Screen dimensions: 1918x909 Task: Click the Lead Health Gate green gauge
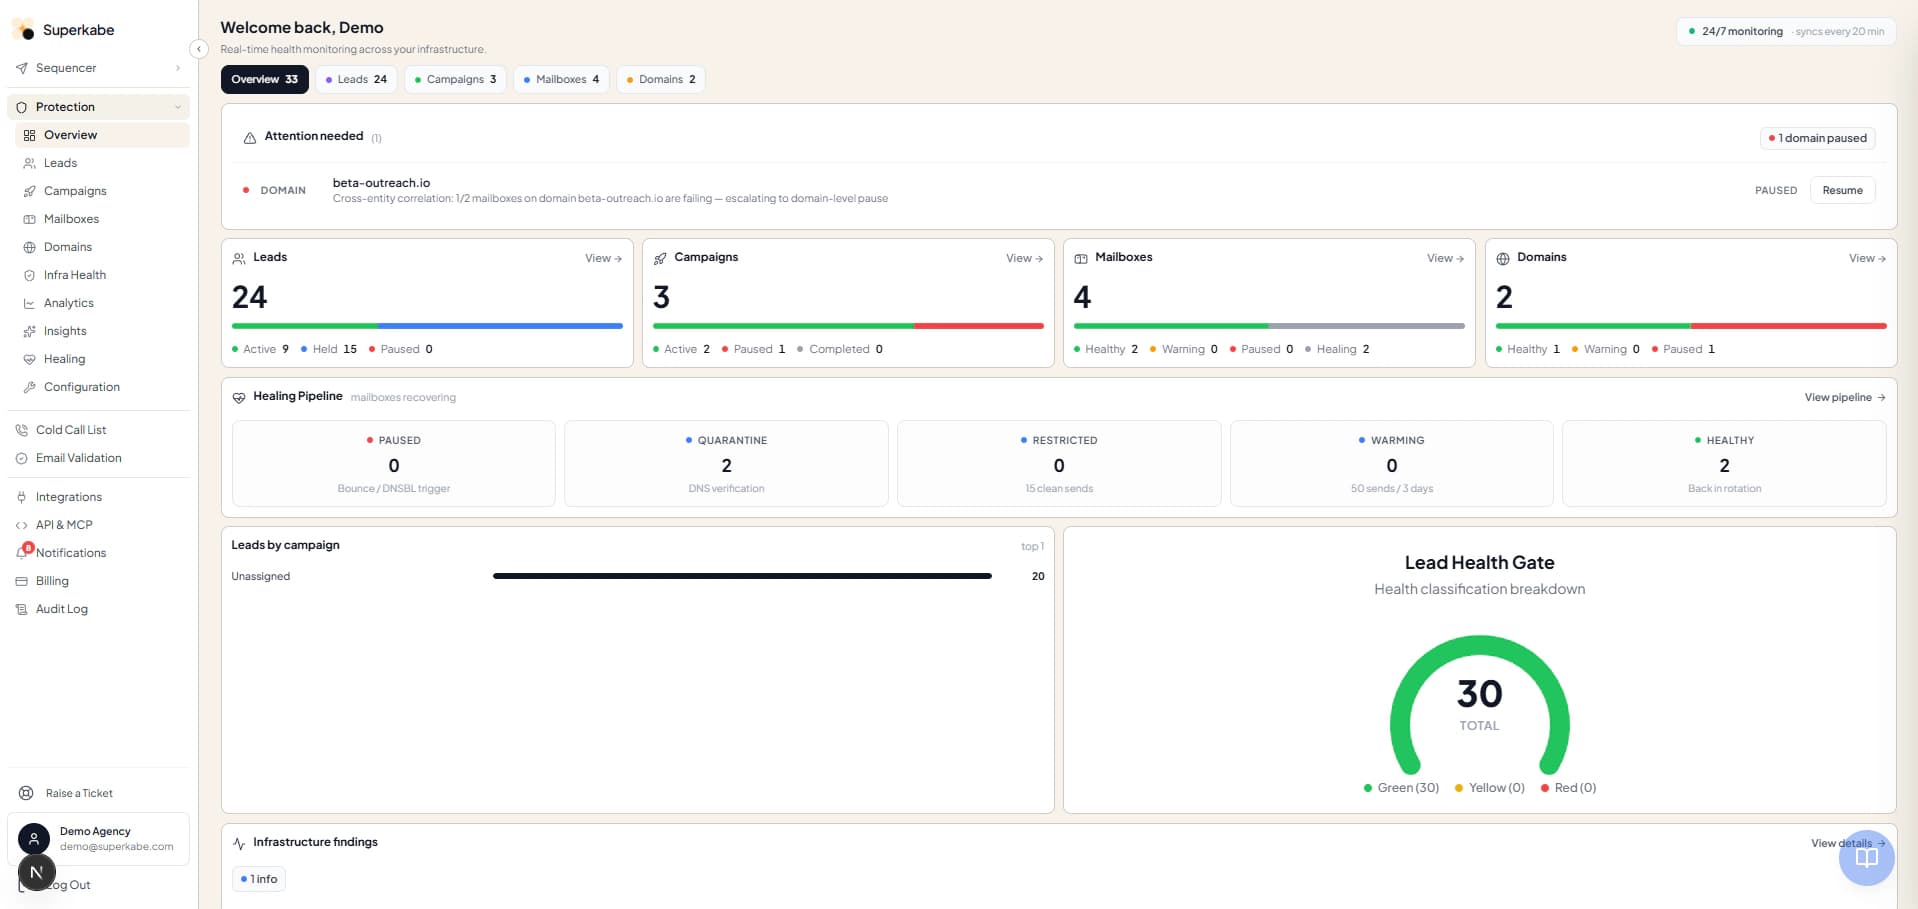[1479, 704]
